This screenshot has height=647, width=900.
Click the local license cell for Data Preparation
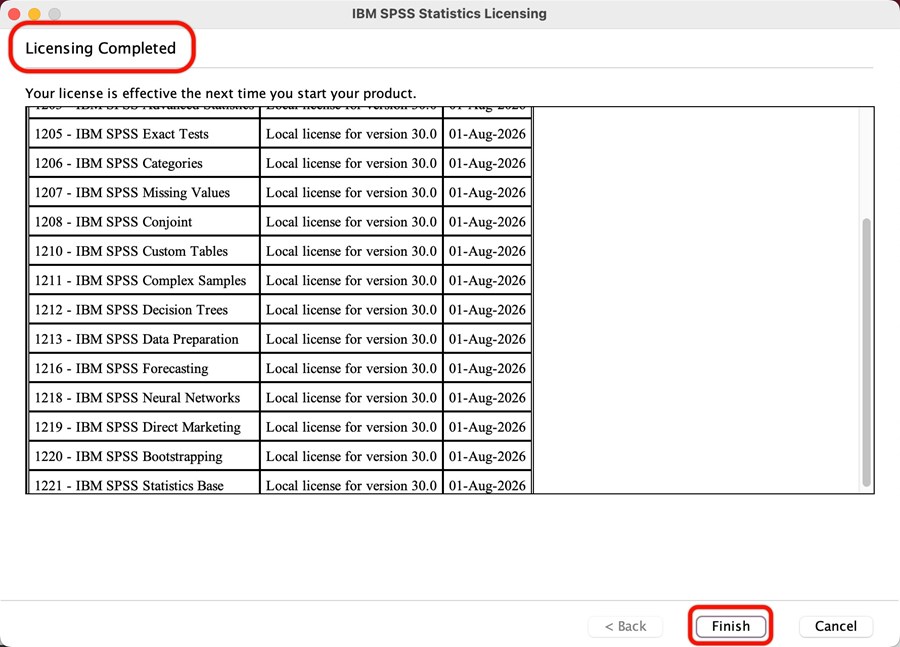[351, 339]
